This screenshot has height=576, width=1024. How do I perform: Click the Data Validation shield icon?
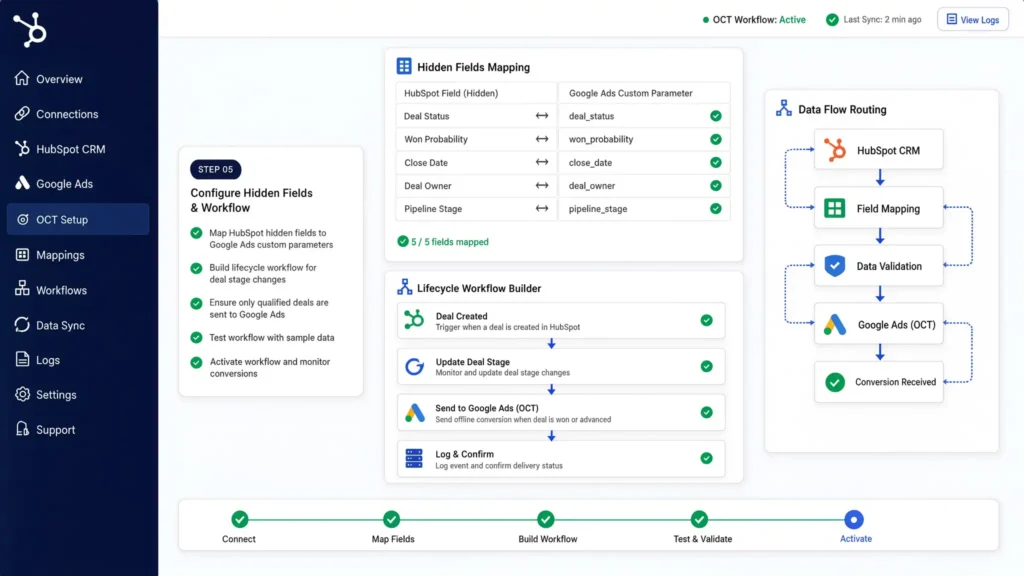tap(835, 266)
